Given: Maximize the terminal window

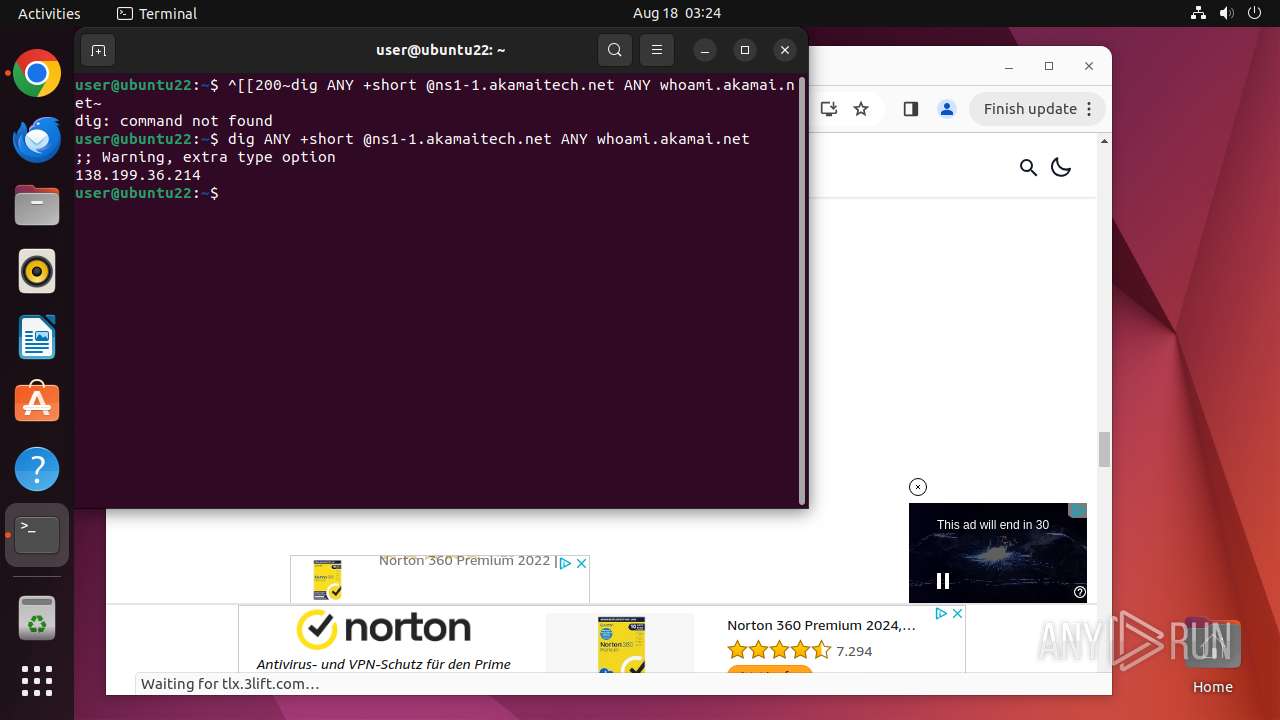Looking at the screenshot, I should [x=745, y=50].
